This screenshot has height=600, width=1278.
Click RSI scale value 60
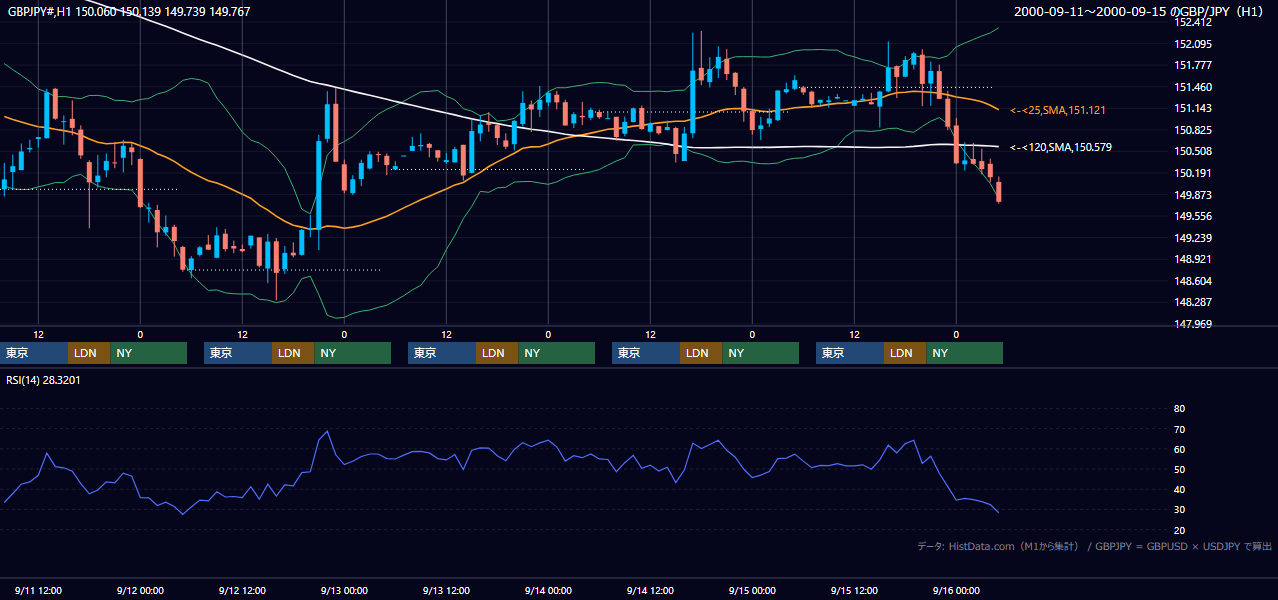1179,449
